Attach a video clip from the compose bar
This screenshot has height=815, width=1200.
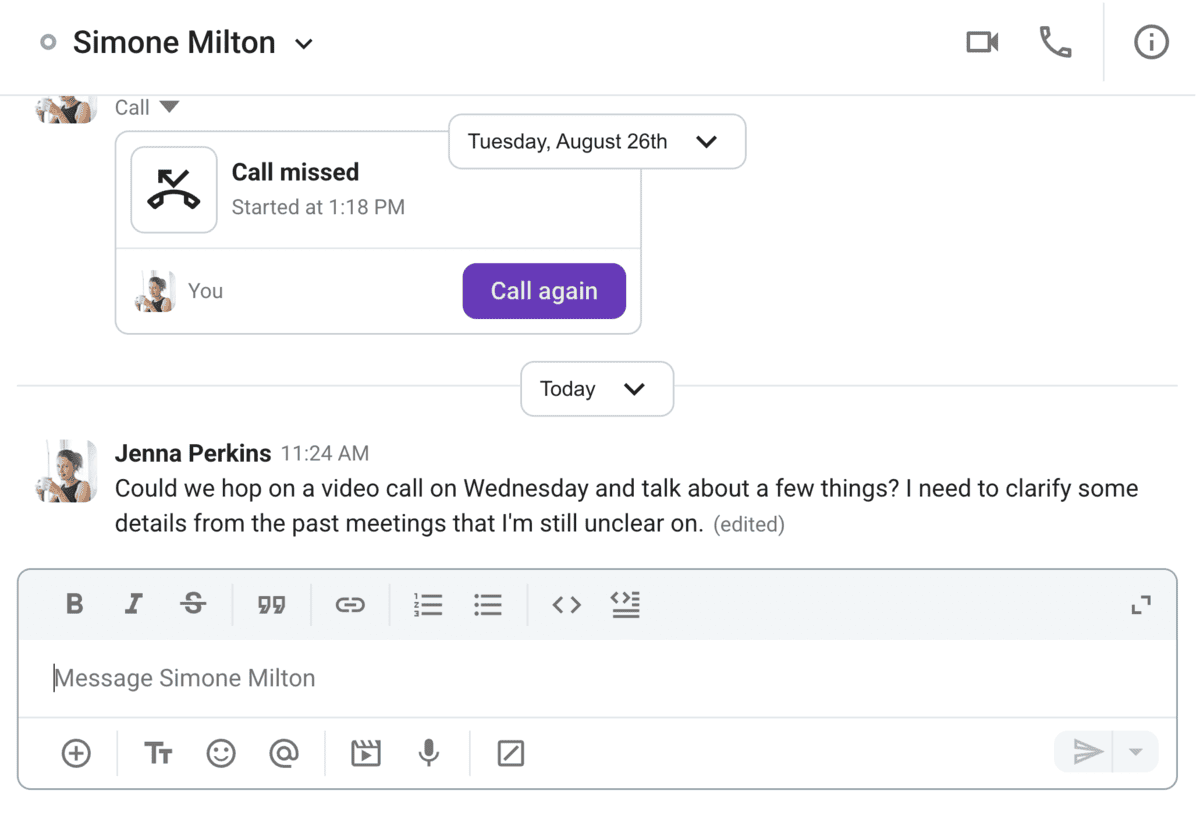(365, 753)
